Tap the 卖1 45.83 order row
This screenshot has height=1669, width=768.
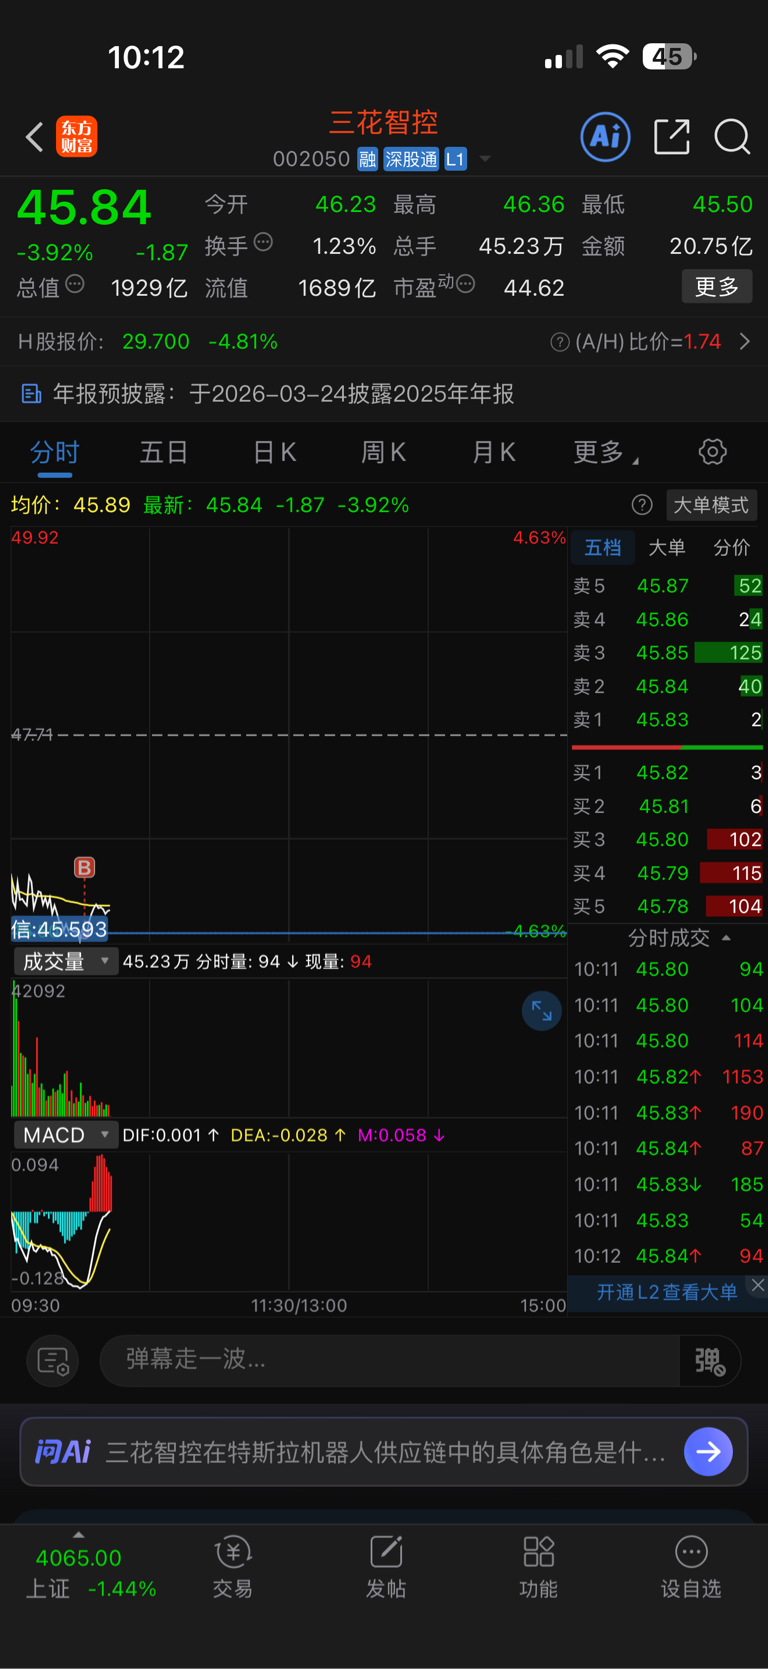(x=668, y=719)
